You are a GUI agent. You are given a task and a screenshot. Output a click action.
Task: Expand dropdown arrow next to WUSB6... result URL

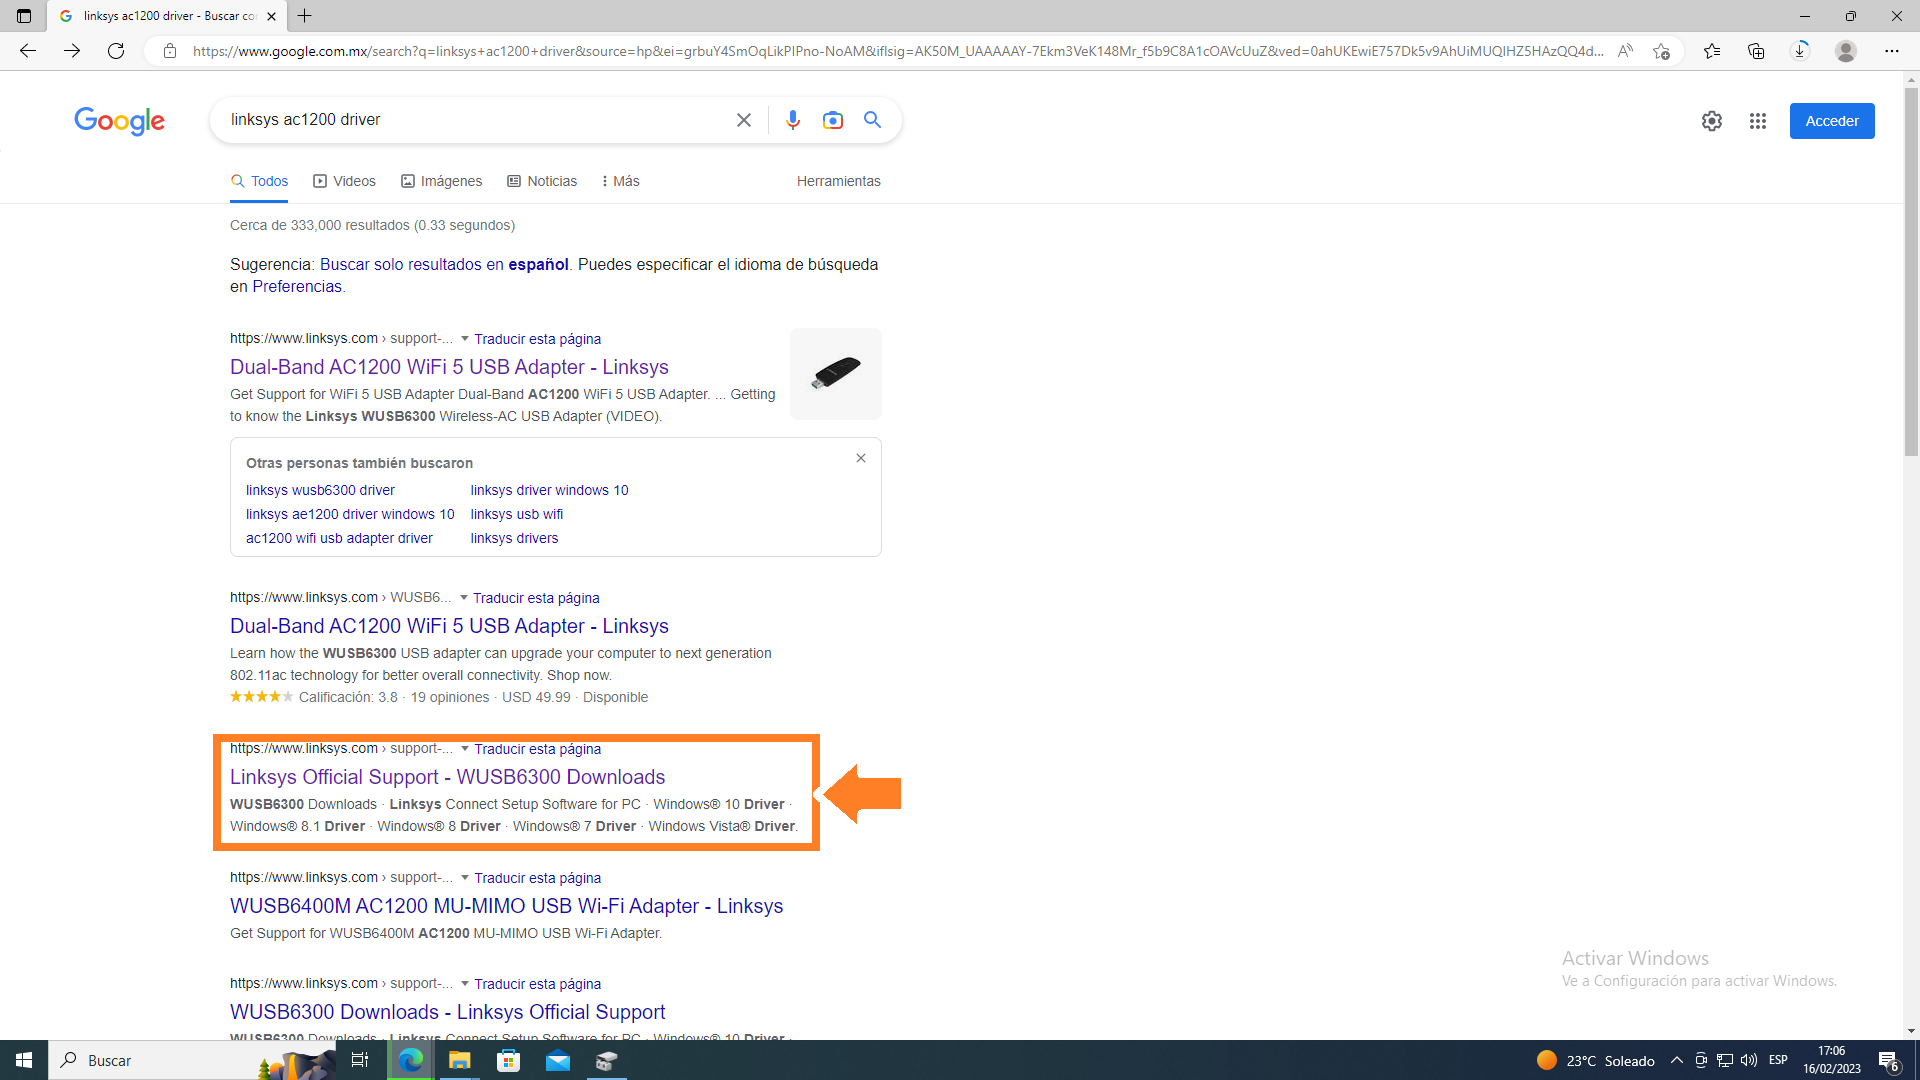[463, 598]
